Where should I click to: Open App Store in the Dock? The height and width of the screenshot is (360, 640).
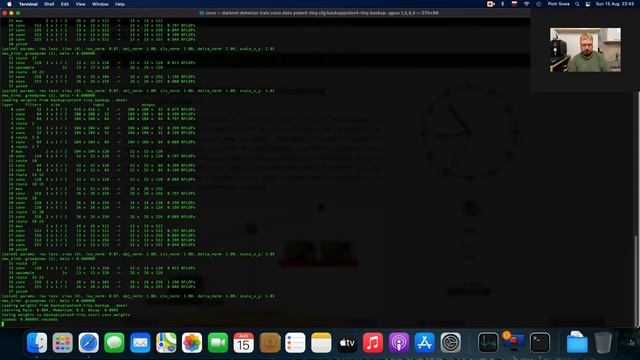[x=424, y=342]
